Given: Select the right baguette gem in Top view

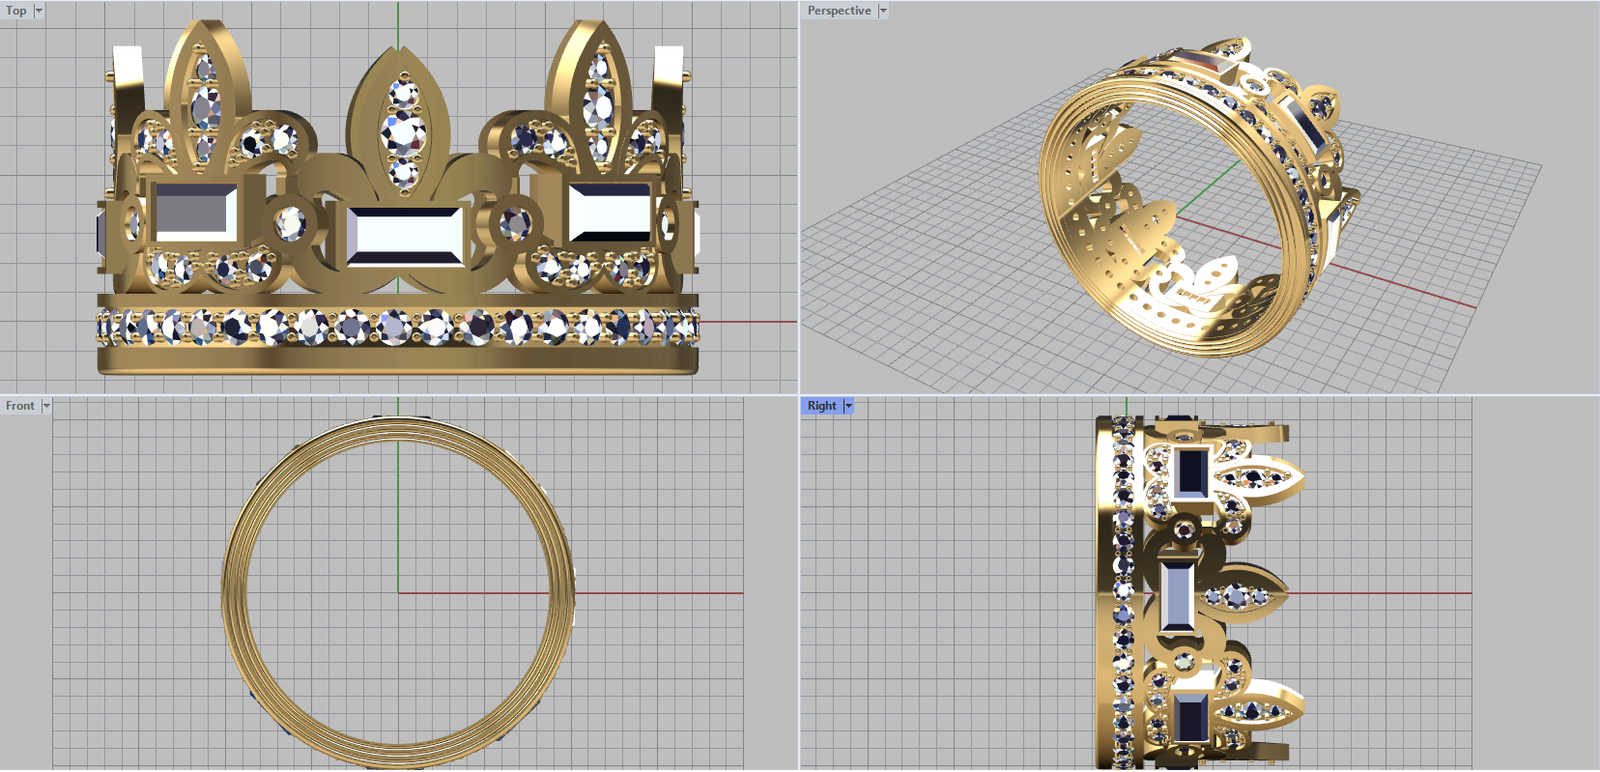Looking at the screenshot, I should (x=610, y=212).
